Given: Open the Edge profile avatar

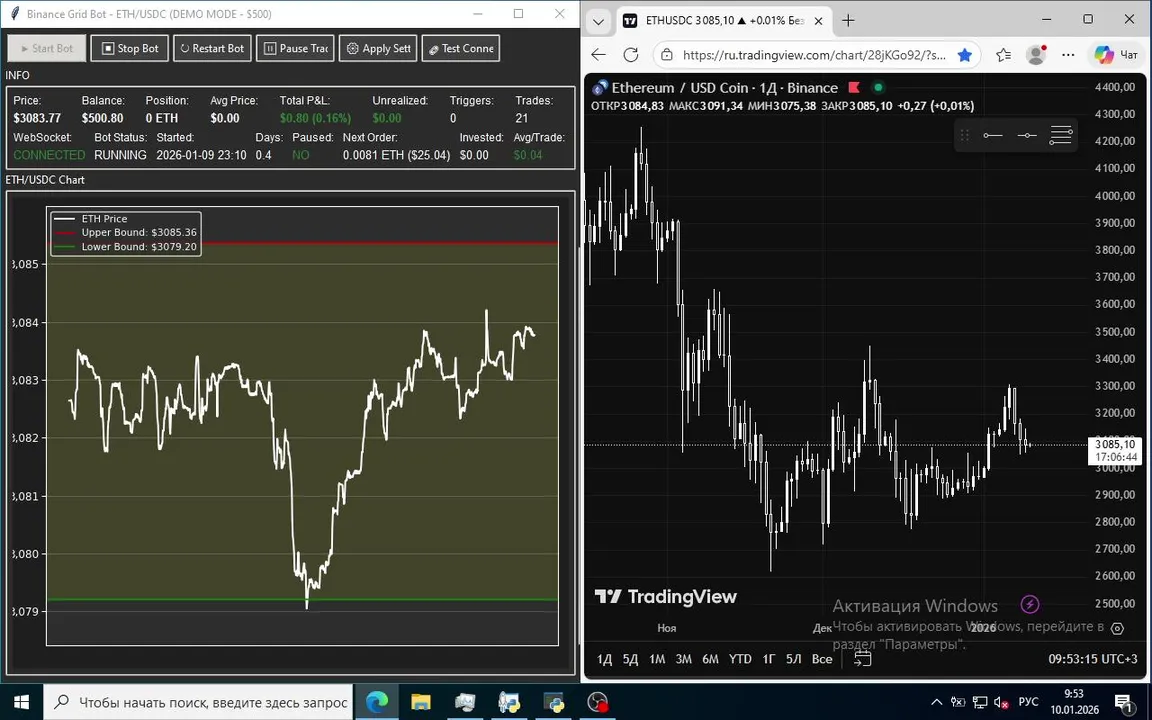Looking at the screenshot, I should (x=1036, y=54).
